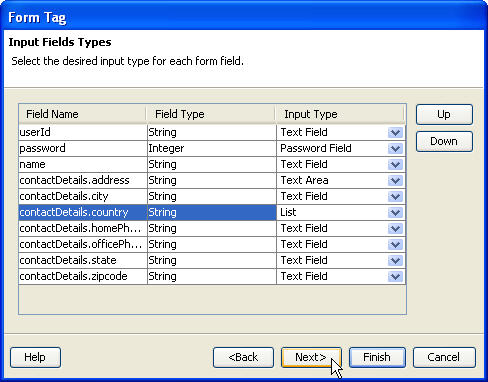The width and height of the screenshot is (488, 382).
Task: Return with the Back button
Action: click(243, 357)
